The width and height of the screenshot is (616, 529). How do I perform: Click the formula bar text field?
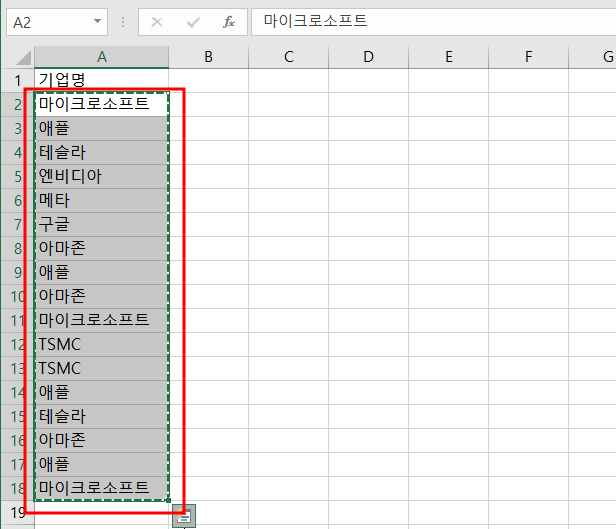click(x=434, y=22)
